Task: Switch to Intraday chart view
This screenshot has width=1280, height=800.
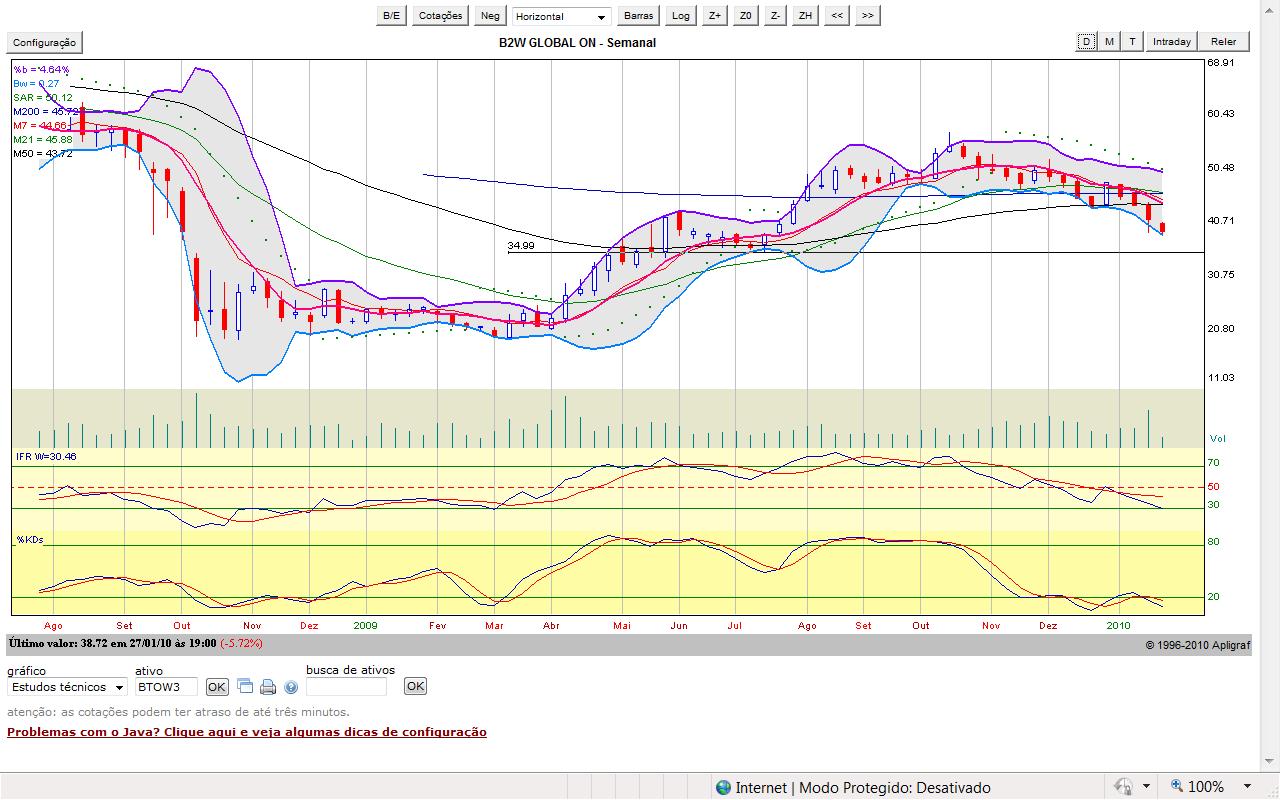Action: (x=1172, y=42)
